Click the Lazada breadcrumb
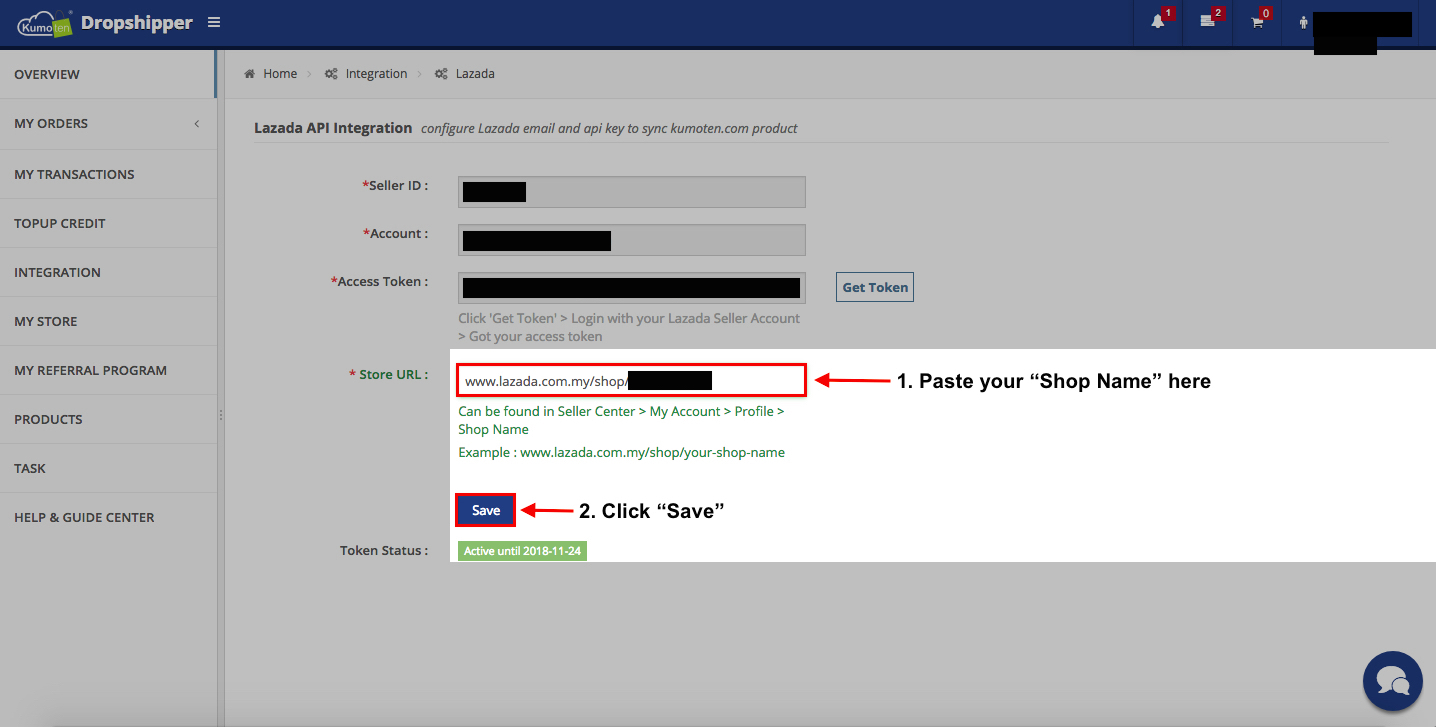Image resolution: width=1436 pixels, height=727 pixels. tap(475, 74)
